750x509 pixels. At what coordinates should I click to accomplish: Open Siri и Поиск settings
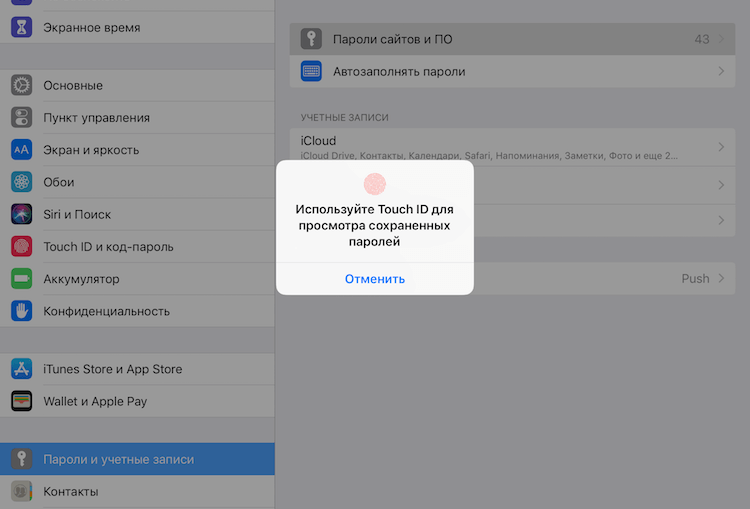pos(137,214)
